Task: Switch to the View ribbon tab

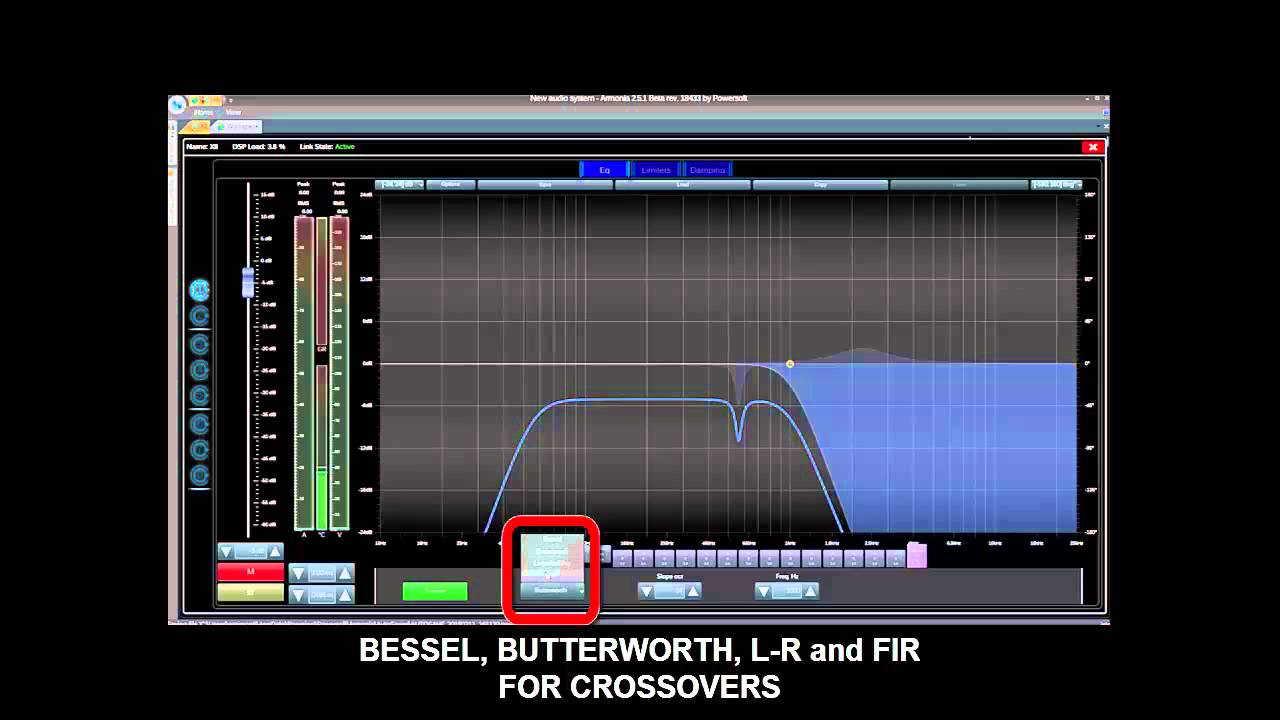Action: coord(233,112)
